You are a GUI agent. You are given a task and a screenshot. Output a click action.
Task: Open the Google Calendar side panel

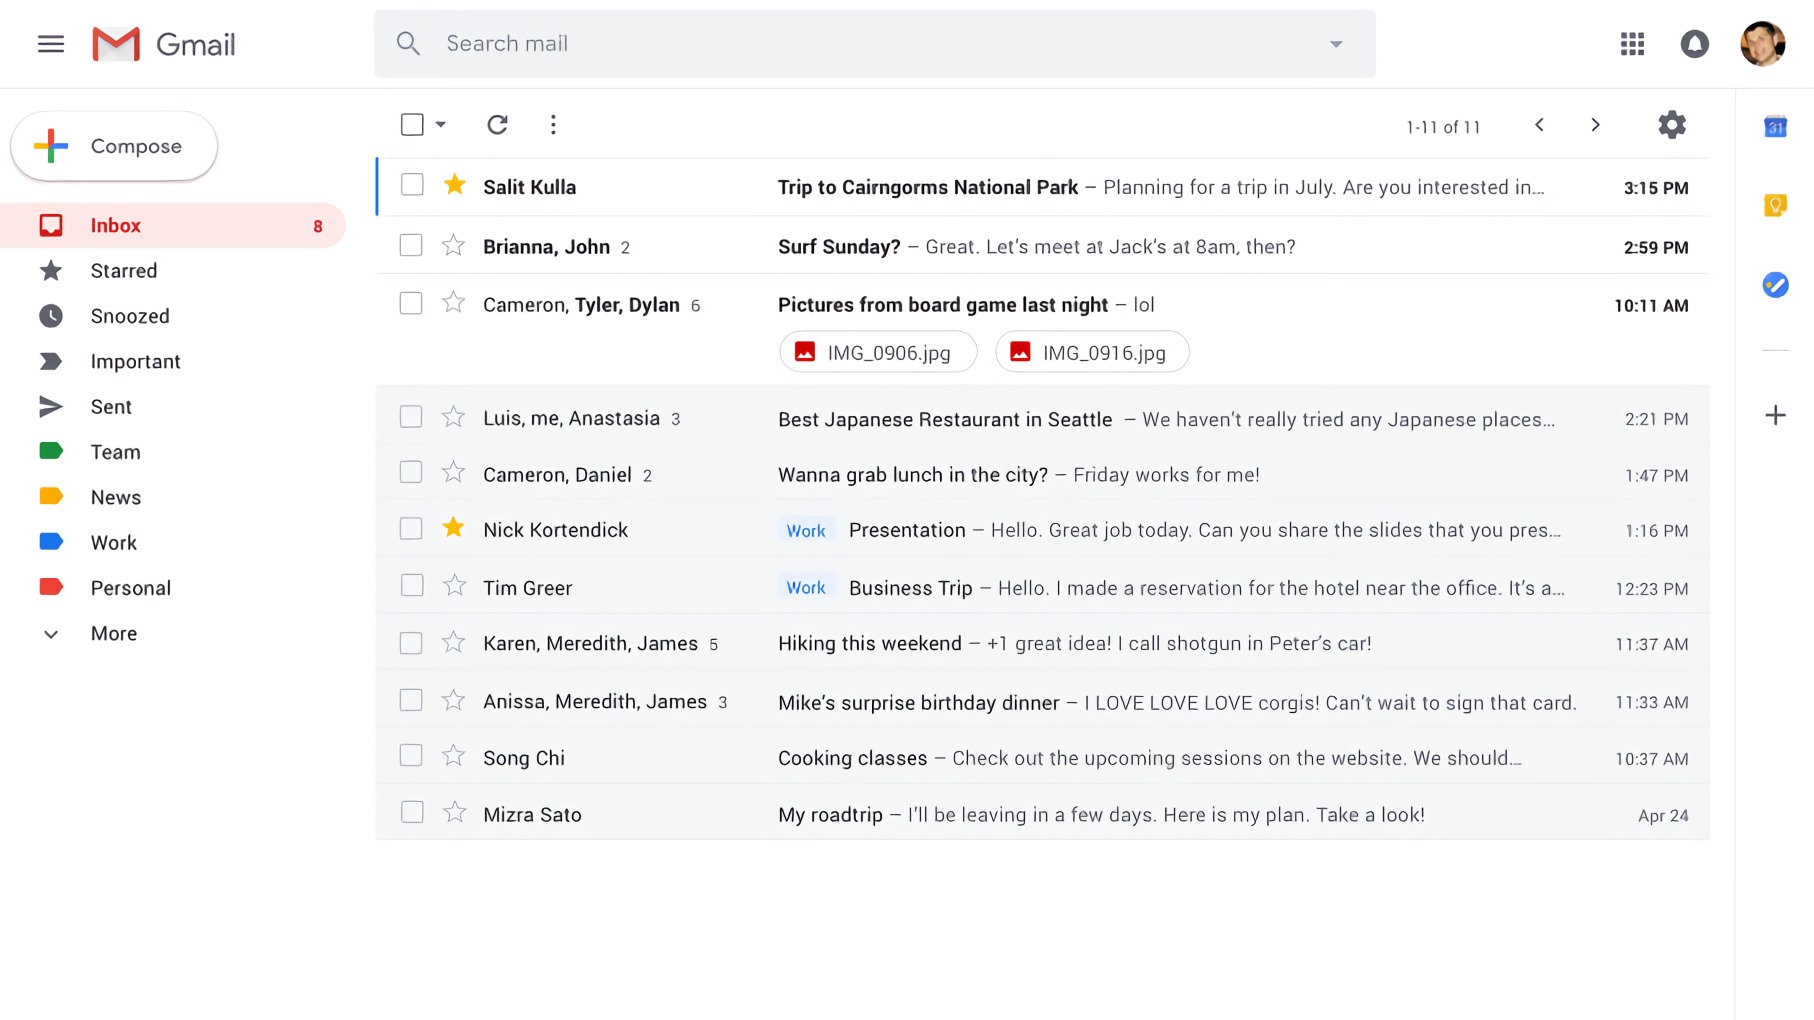click(1775, 127)
